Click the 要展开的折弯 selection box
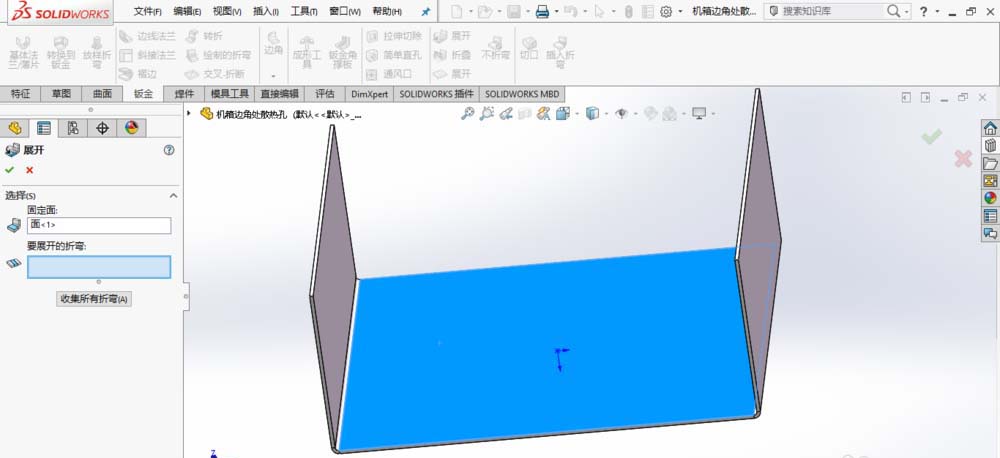This screenshot has width=1000, height=458. tap(99, 267)
